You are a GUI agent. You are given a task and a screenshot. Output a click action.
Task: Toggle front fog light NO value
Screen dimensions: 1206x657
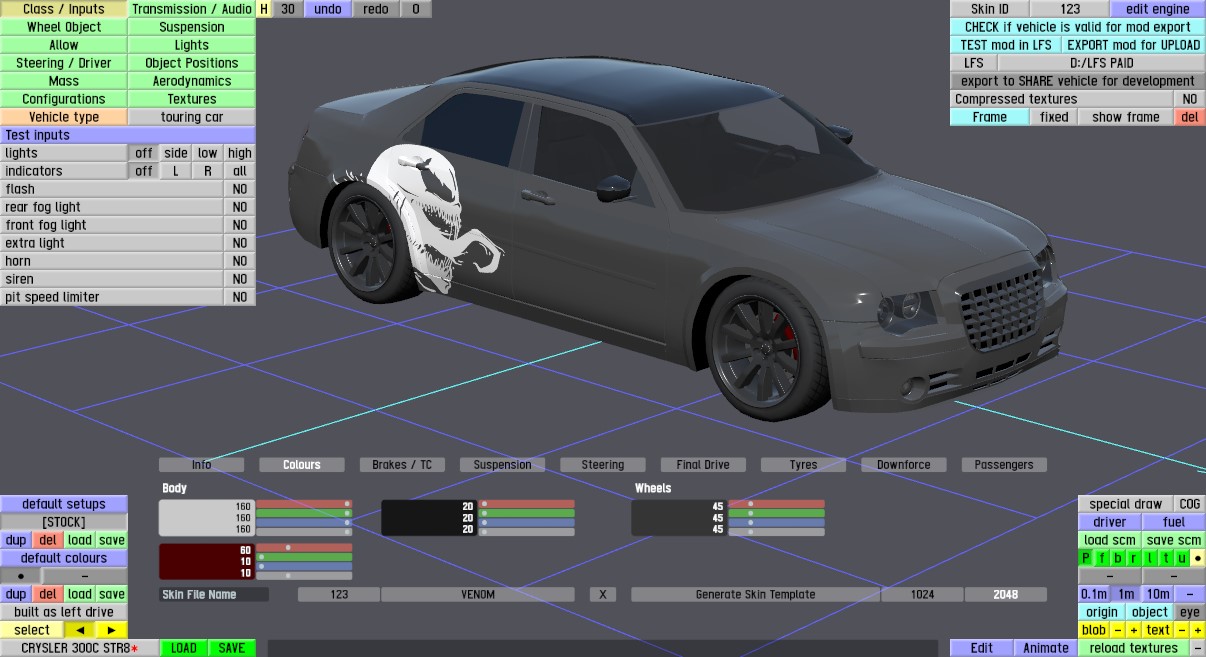point(240,225)
